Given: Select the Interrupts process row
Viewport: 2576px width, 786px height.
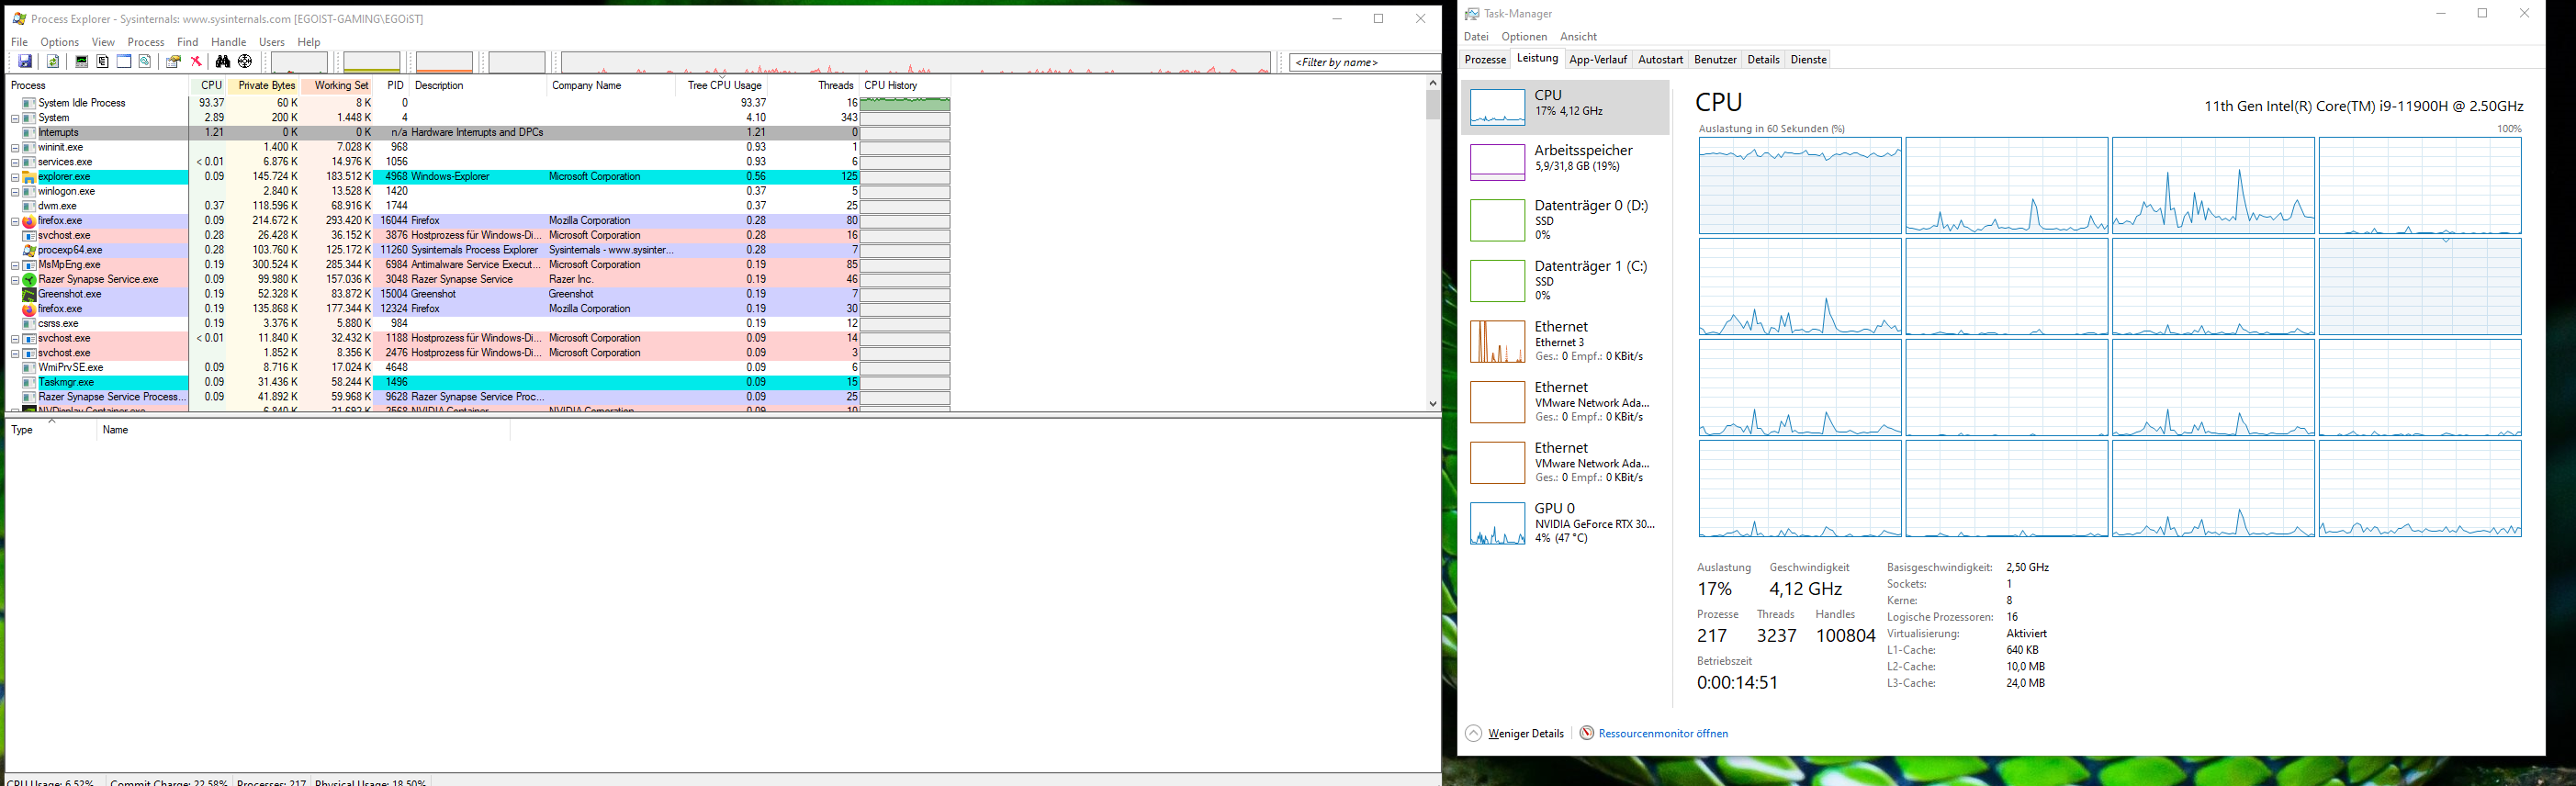Looking at the screenshot, I should point(478,133).
